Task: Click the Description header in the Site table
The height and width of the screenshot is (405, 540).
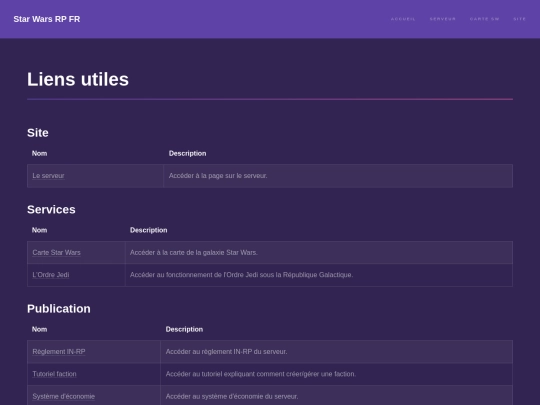Action: [x=187, y=153]
